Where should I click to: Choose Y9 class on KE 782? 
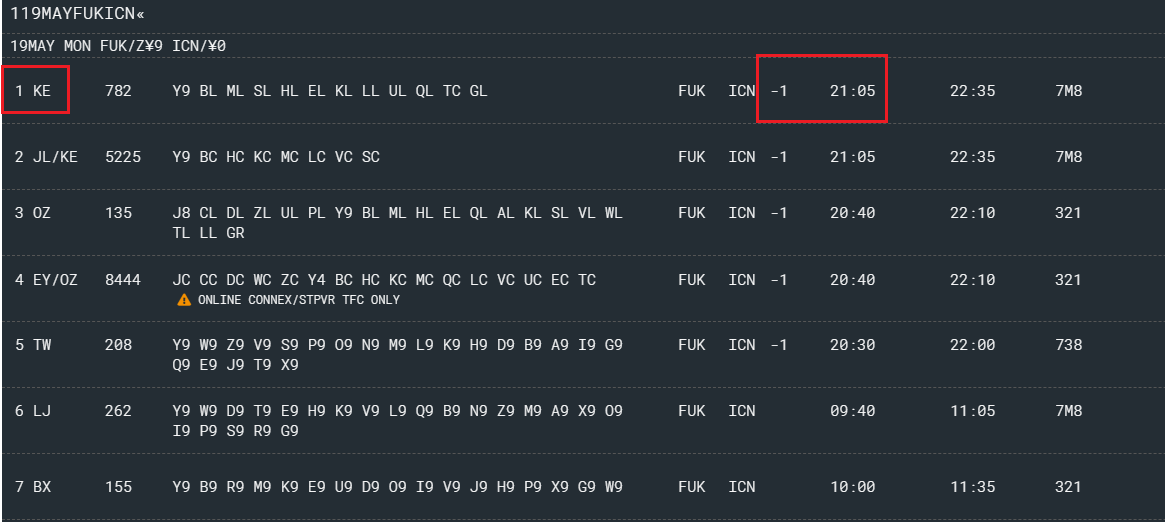(x=181, y=91)
